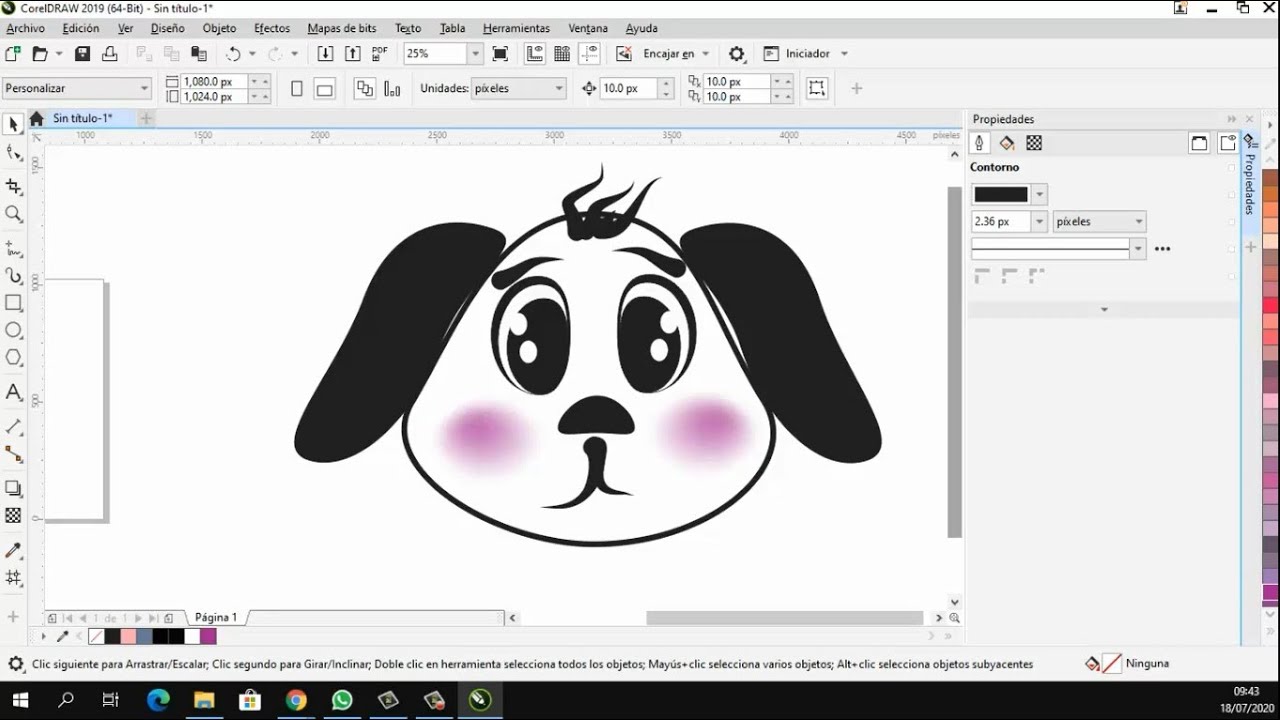
Task: Publish the document to PDF
Action: coord(380,54)
